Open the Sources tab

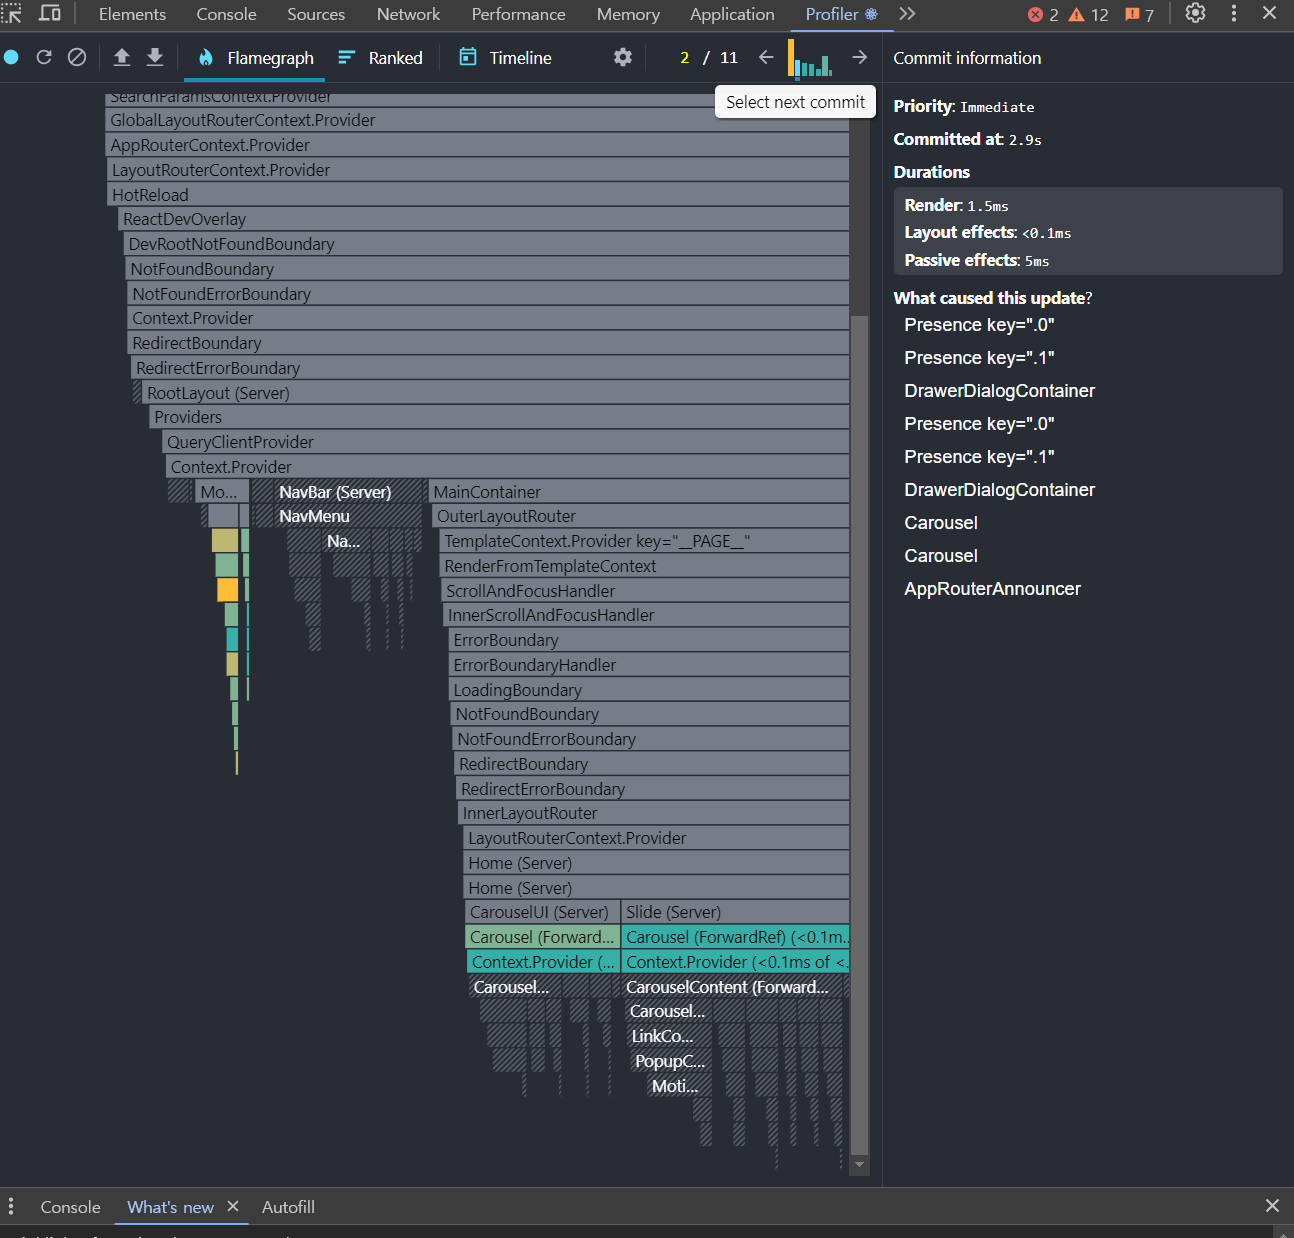(x=316, y=14)
